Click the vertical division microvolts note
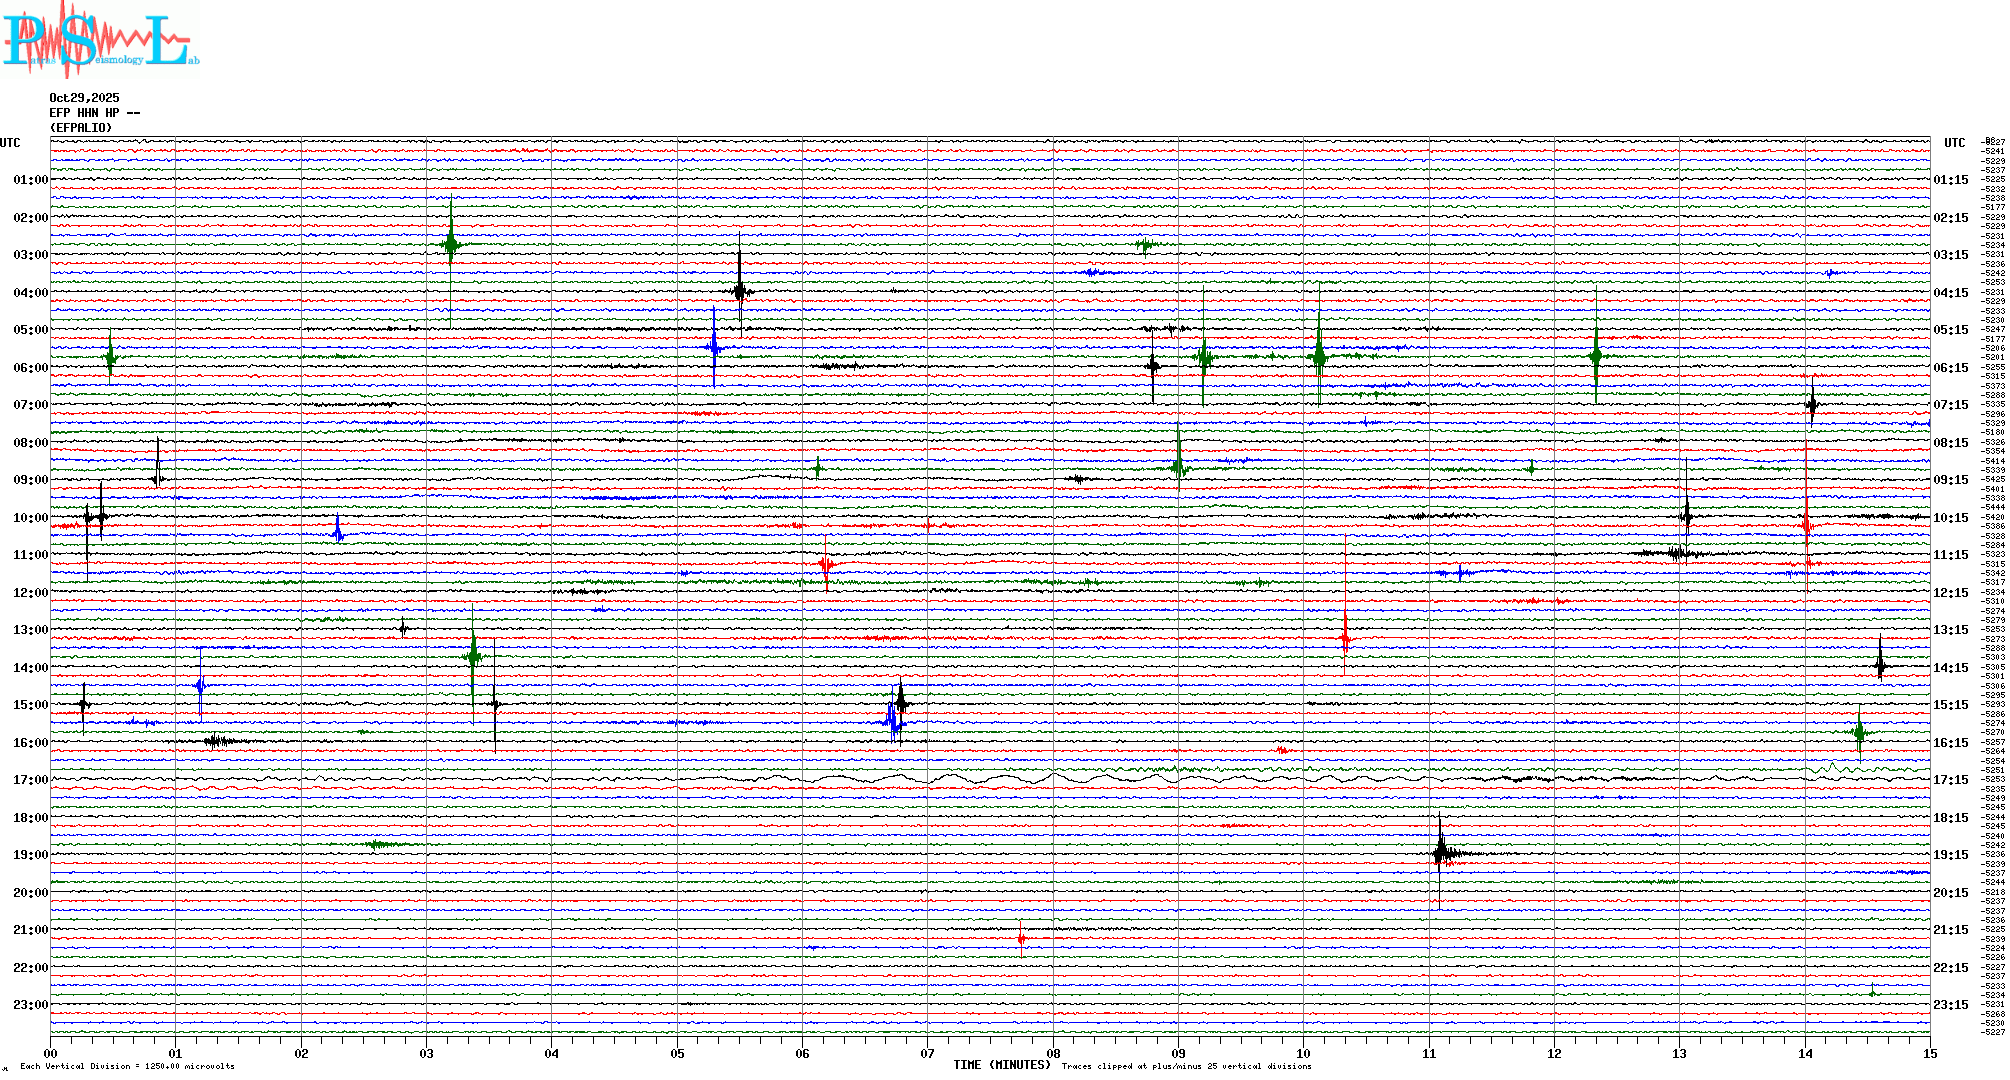 (127, 1066)
